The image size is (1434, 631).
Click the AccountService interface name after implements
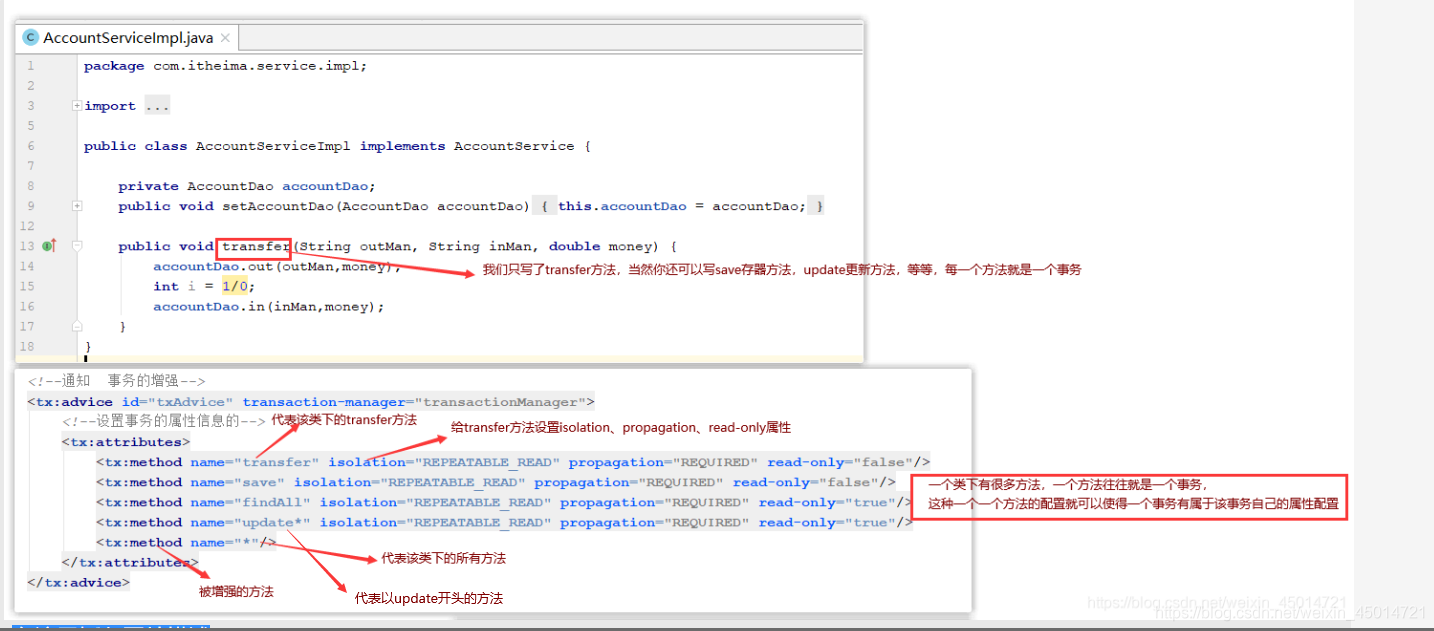pyautogui.click(x=514, y=146)
